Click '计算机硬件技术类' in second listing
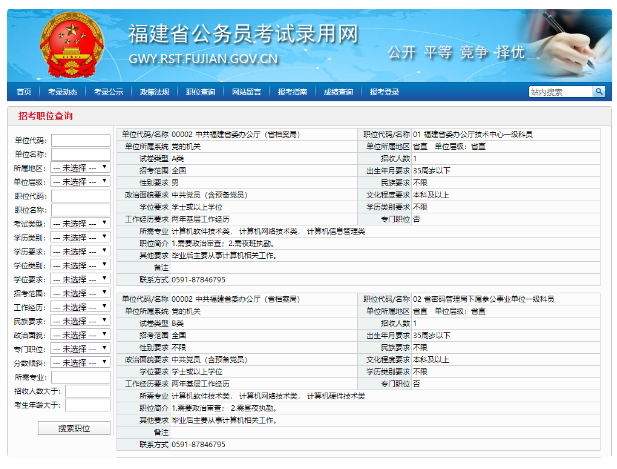The width and height of the screenshot is (617, 469). click(x=336, y=396)
